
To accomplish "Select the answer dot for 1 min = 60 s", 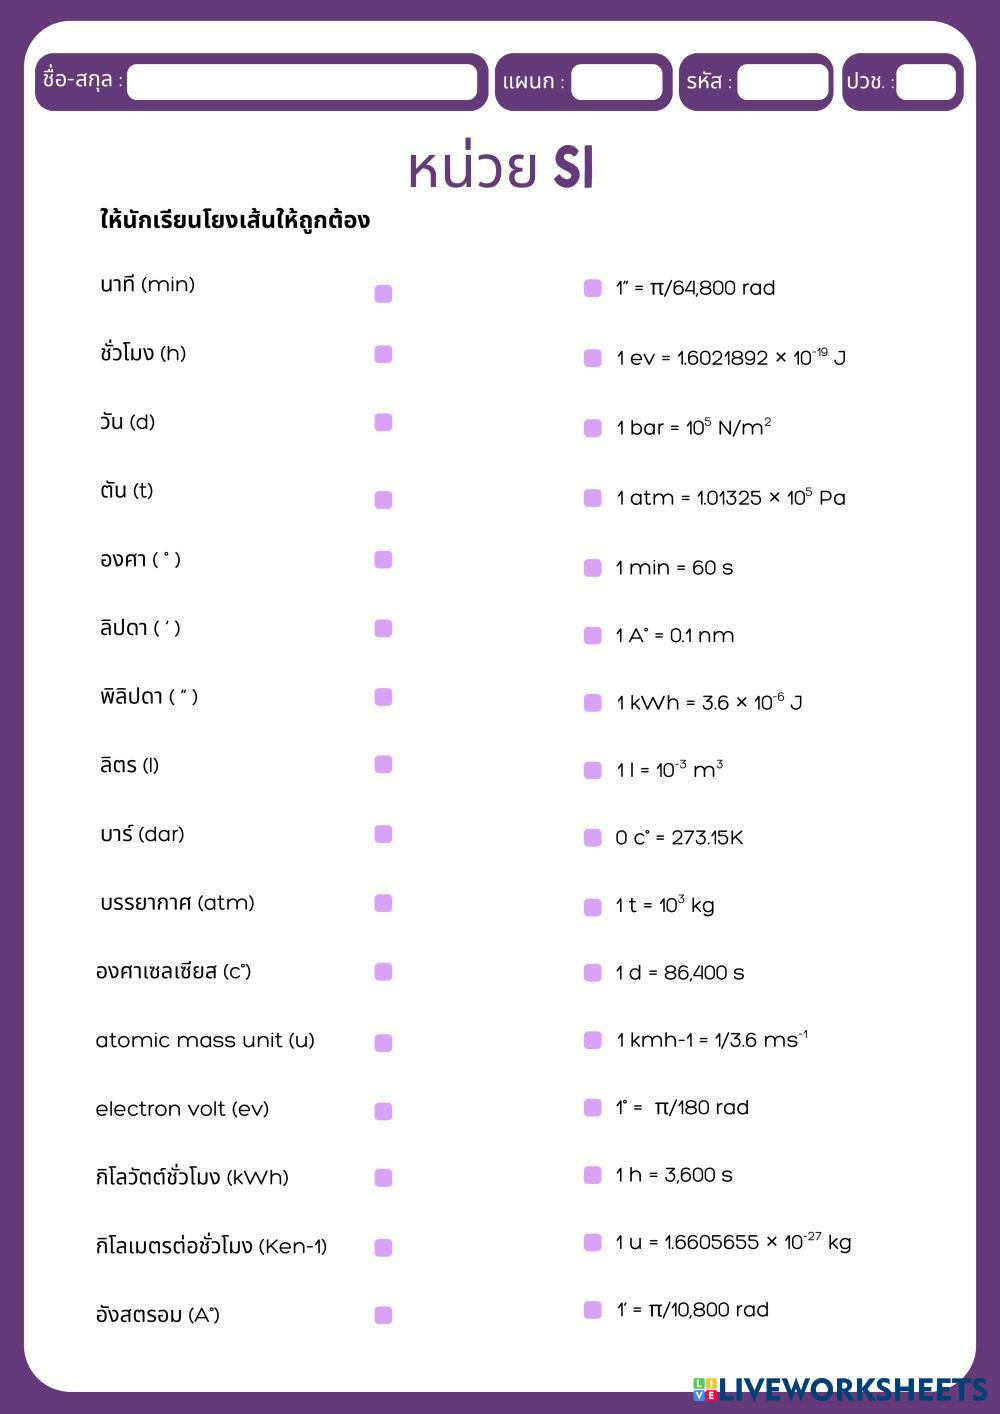I will point(593,568).
